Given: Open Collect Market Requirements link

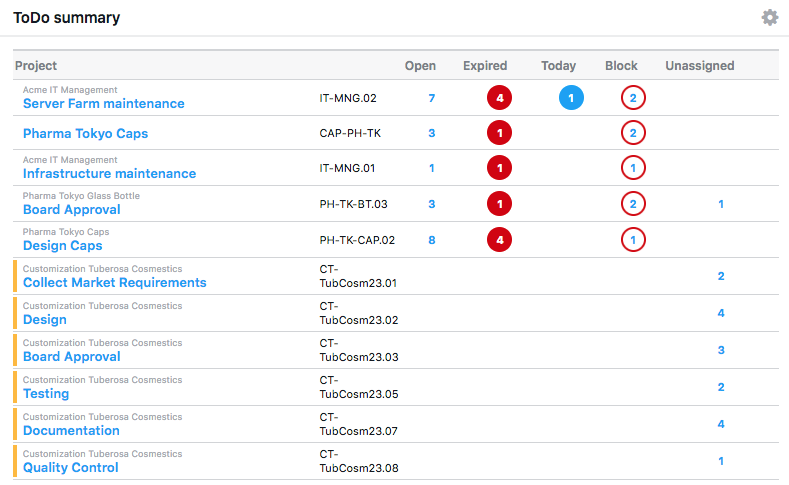Looking at the screenshot, I should [x=115, y=282].
